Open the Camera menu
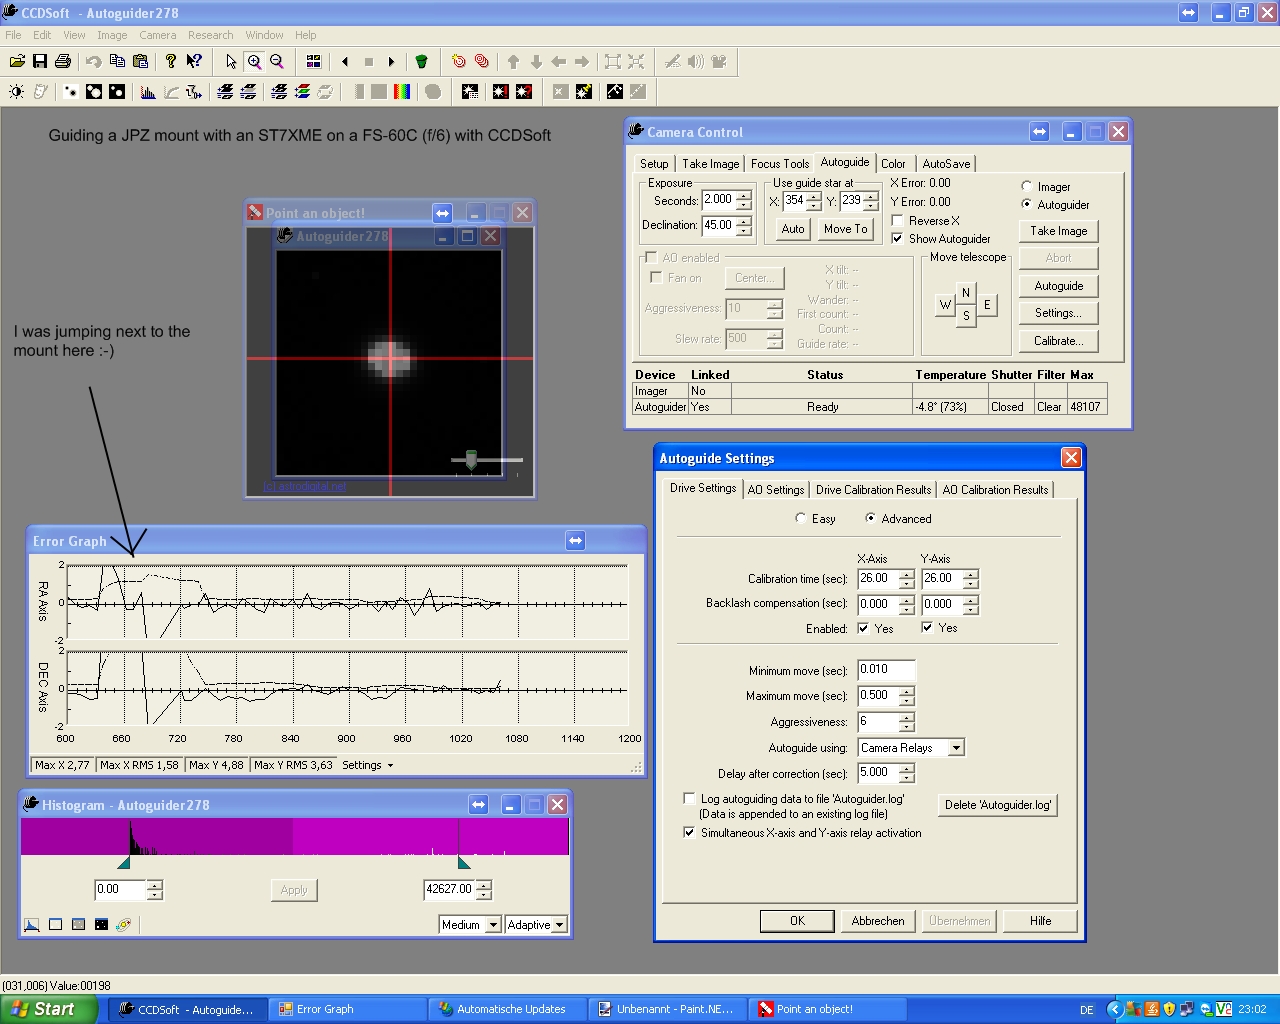This screenshot has height=1024, width=1280. click(158, 35)
